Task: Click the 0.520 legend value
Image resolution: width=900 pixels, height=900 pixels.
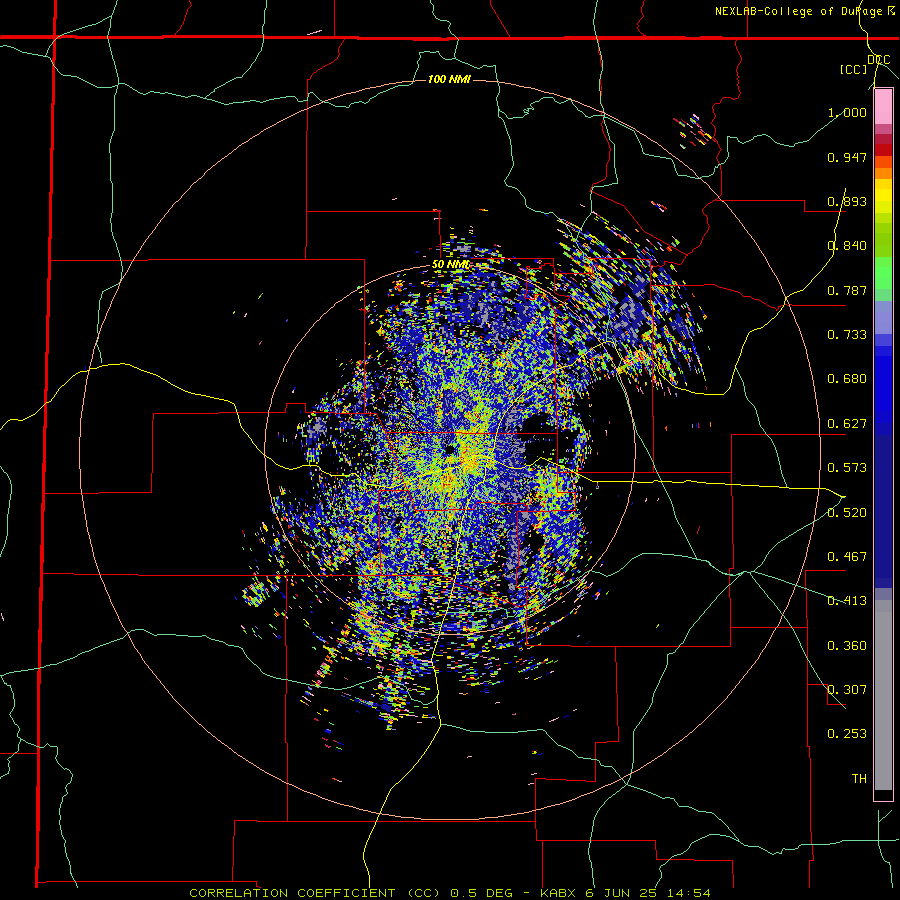Action: coord(847,513)
